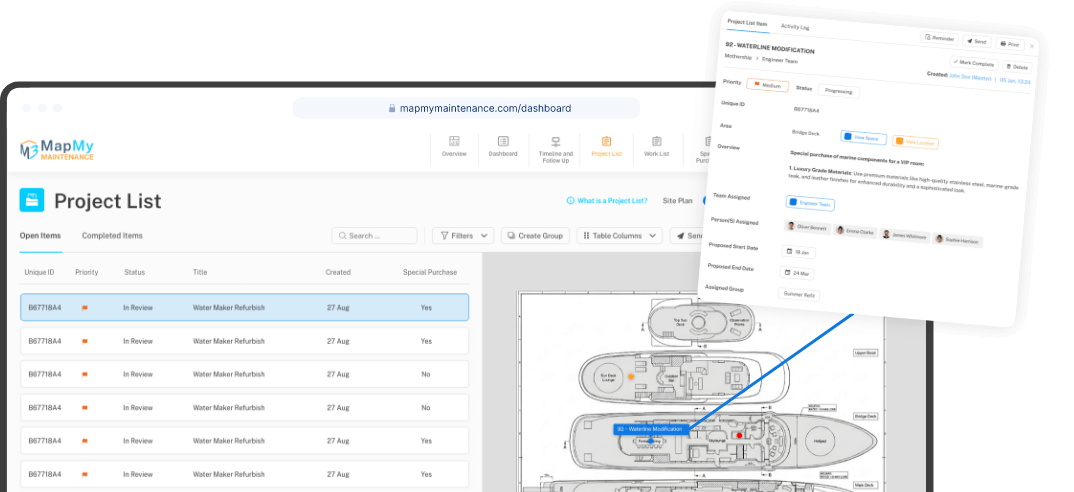This screenshot has height=492, width=1074.
Task: Open the Medium priority selector
Action: [768, 86]
